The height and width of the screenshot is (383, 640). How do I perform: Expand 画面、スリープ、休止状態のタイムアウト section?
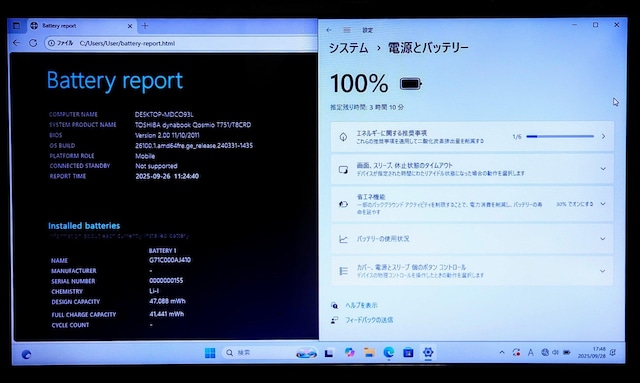[x=472, y=169]
